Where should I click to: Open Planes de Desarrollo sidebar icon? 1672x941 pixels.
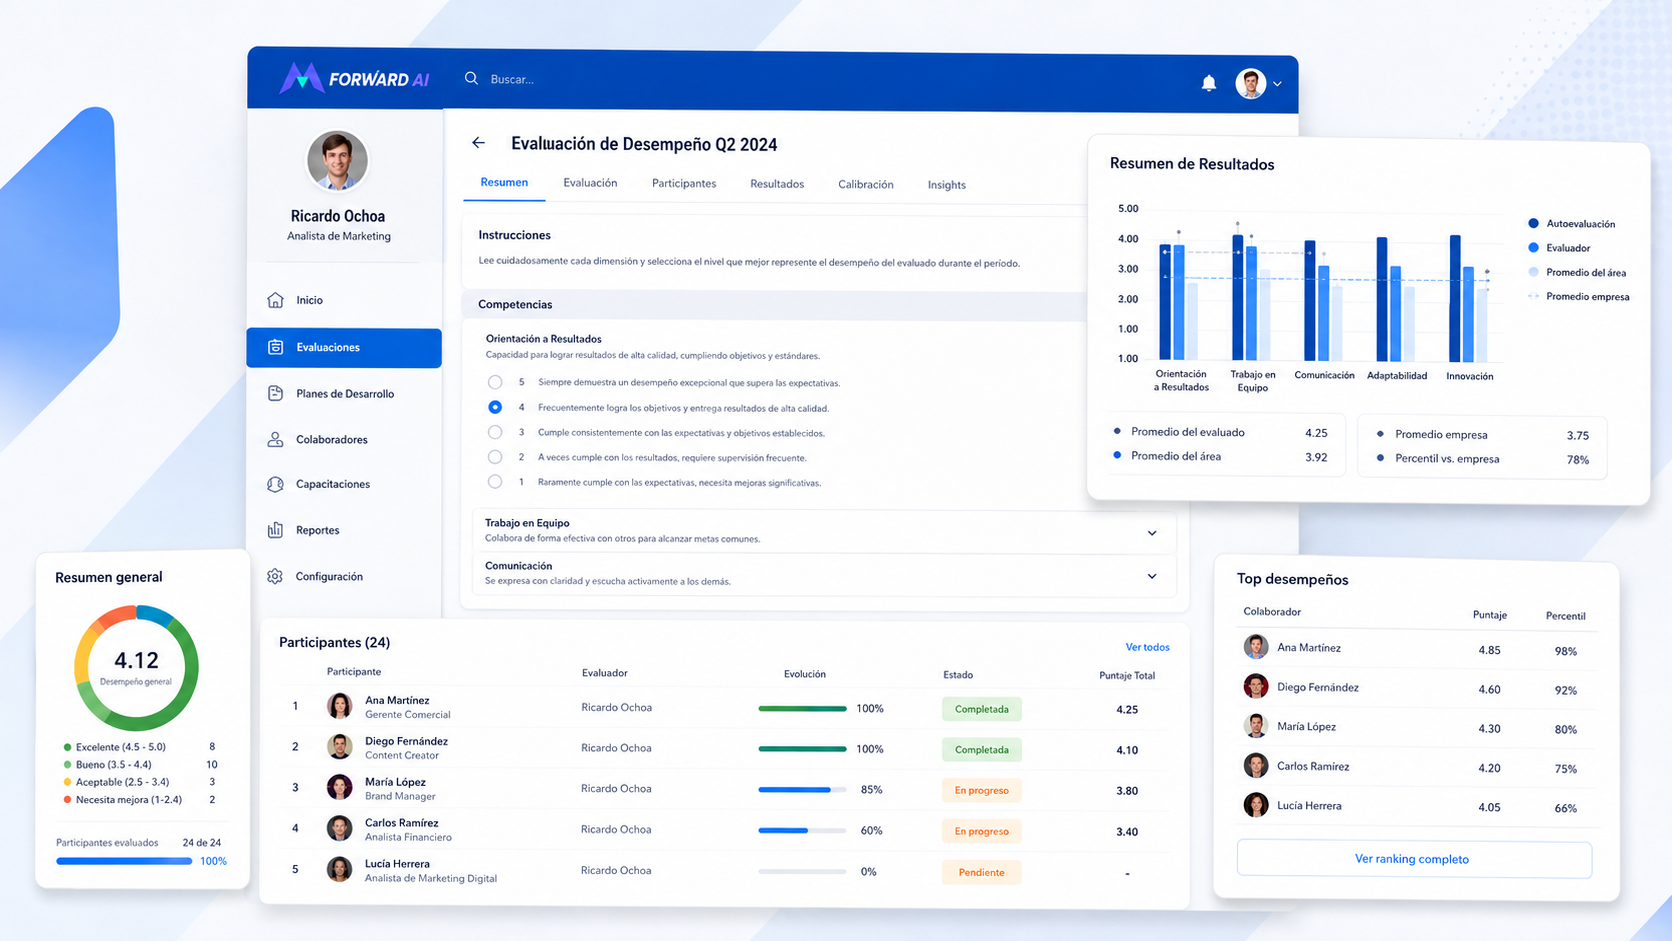click(276, 393)
